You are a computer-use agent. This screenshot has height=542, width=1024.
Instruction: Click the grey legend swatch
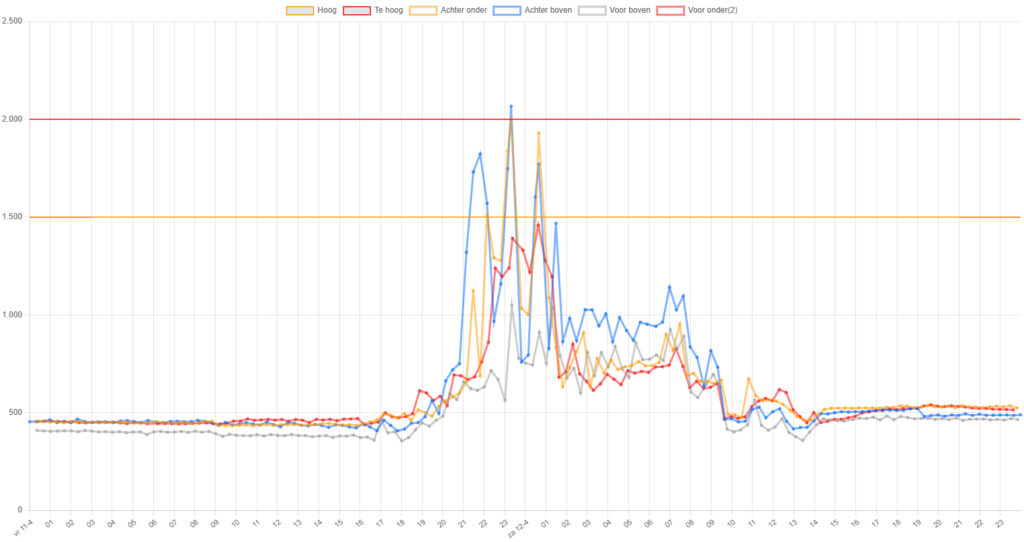[592, 10]
